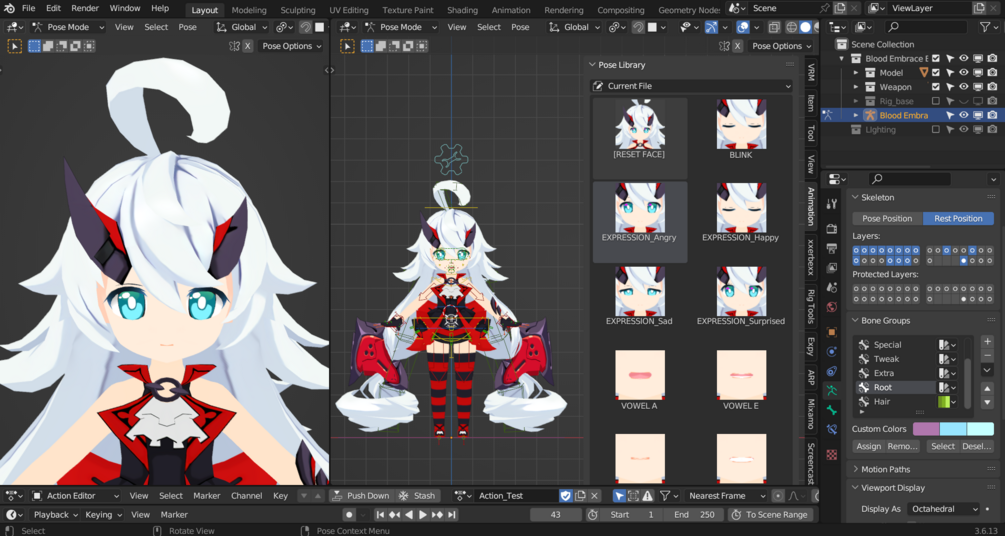
Task: Click the show errors warning icon in Action Editor
Action: tap(648, 496)
